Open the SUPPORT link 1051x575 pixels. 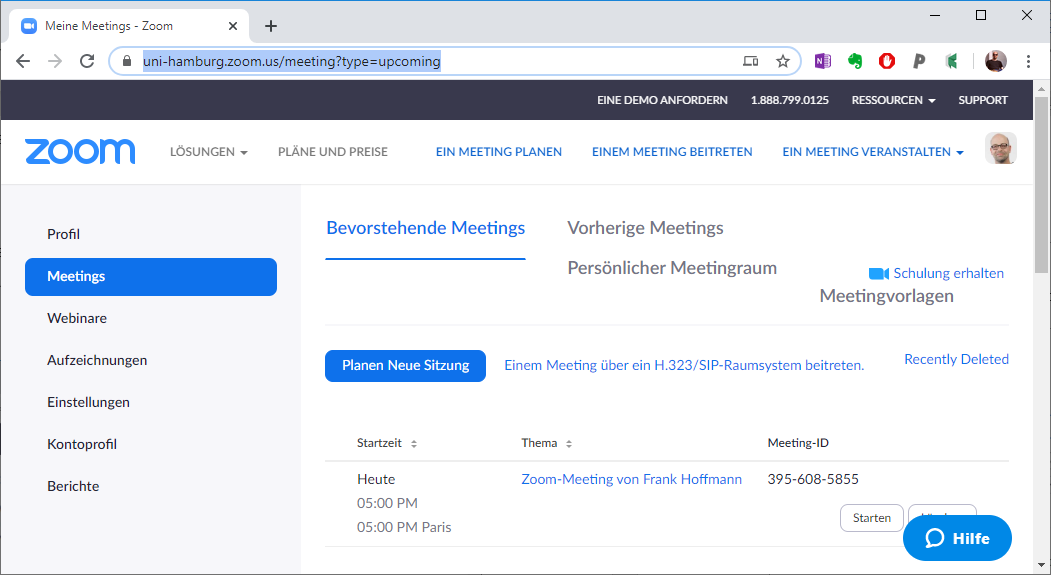coord(983,100)
